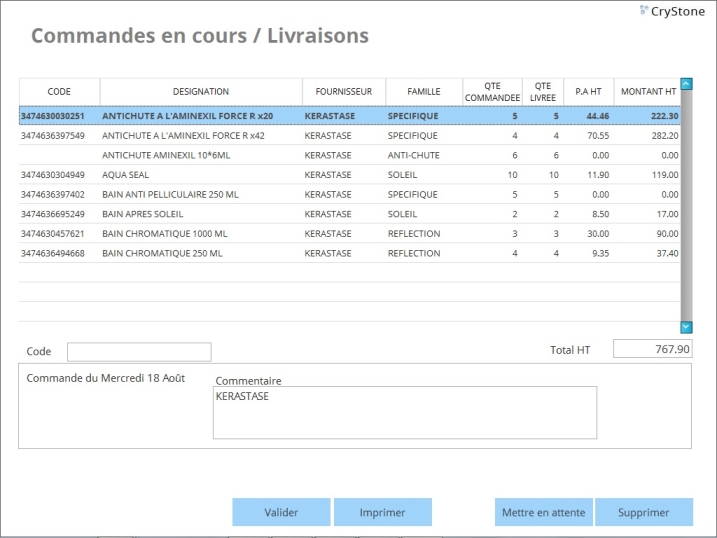This screenshot has height=538, width=717.
Task: Click code 3474636397402
Action: 53,195
